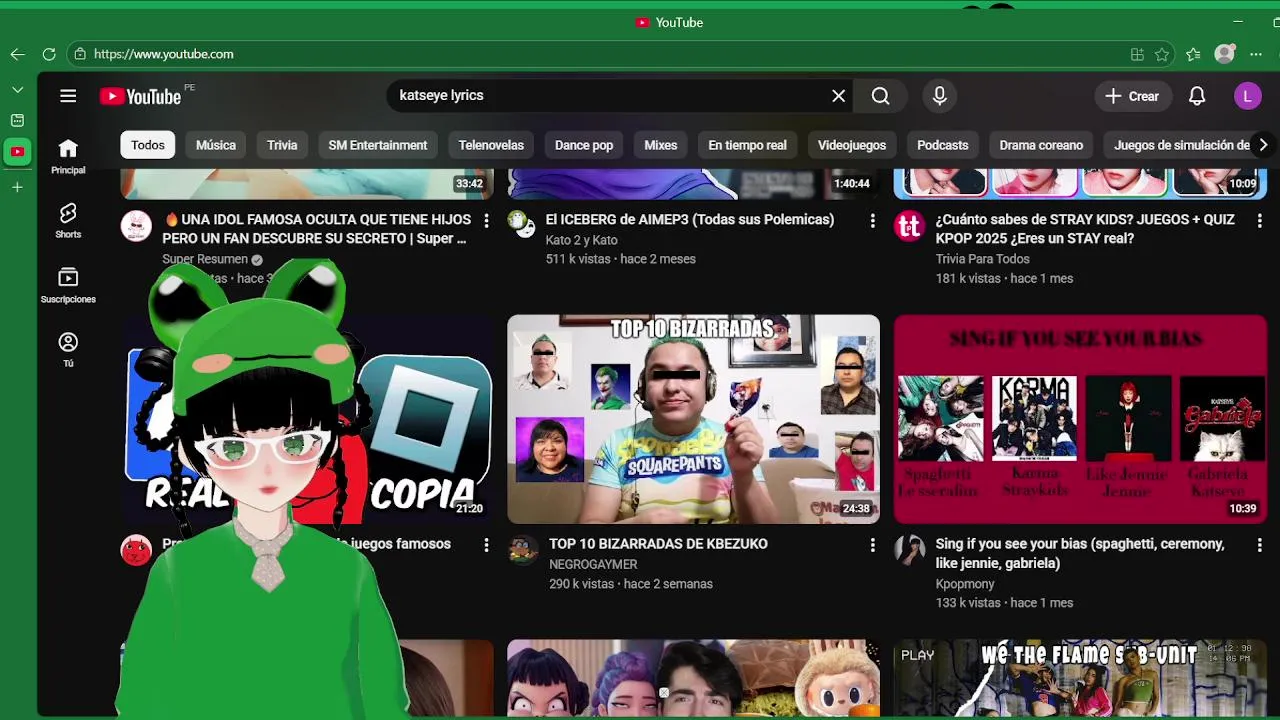The width and height of the screenshot is (1280, 720).
Task: Open the Tú section in sidebar
Action: (x=68, y=350)
